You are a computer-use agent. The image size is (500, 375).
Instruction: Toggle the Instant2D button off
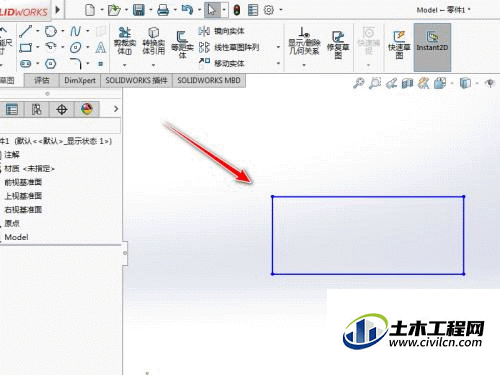pyautogui.click(x=432, y=47)
